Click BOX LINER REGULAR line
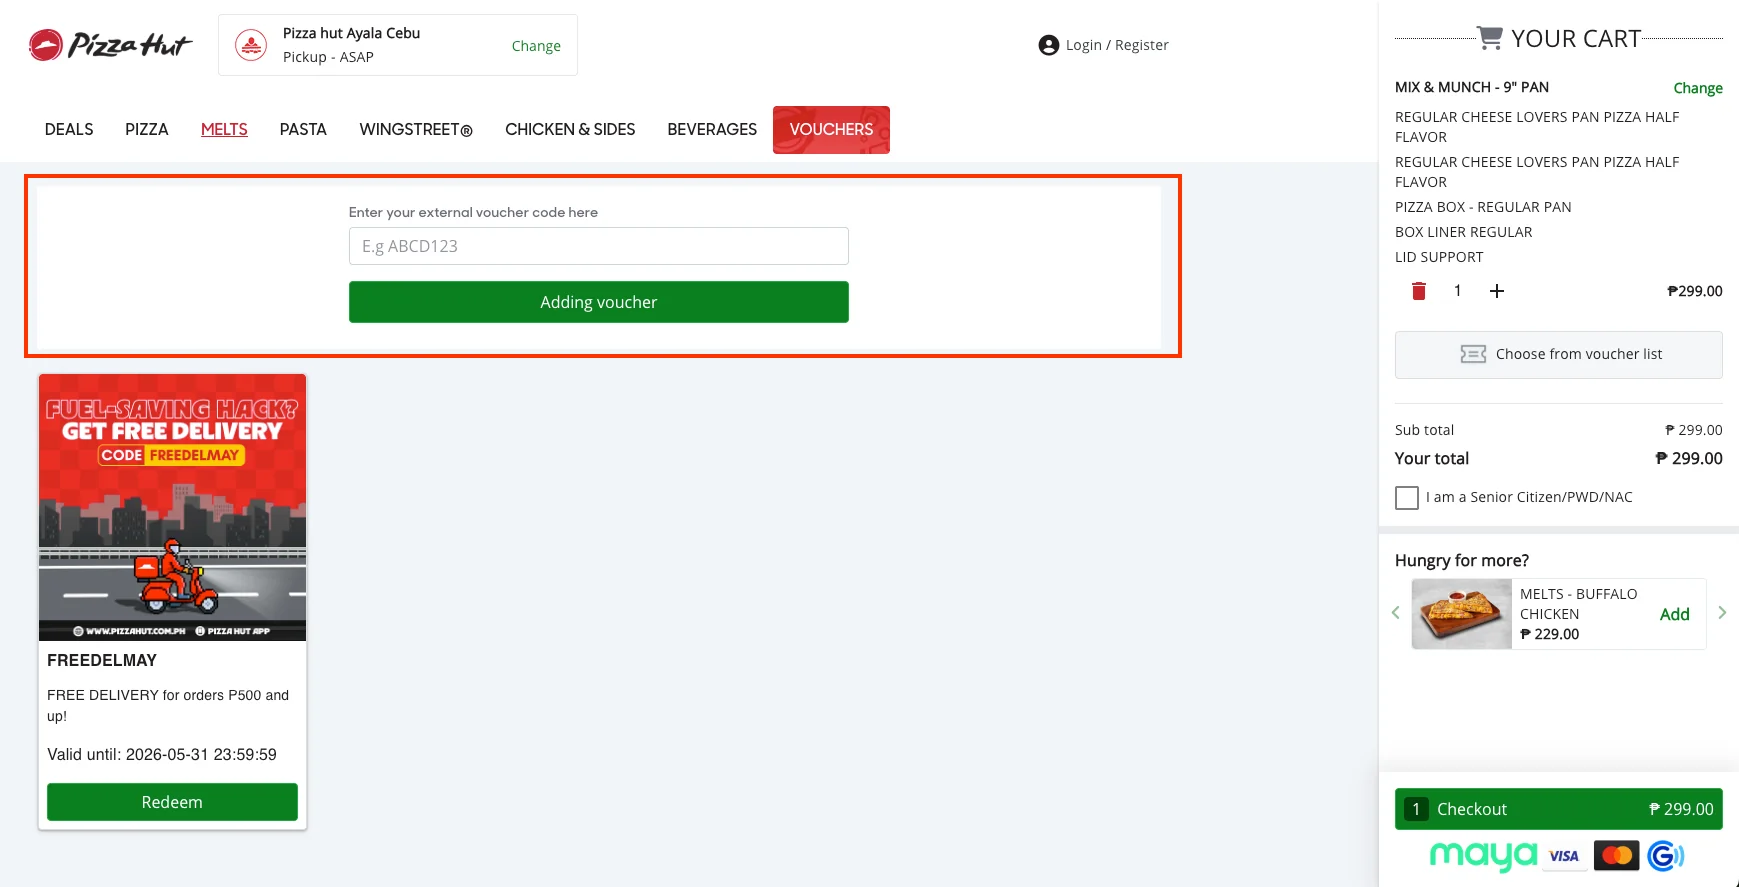Image resolution: width=1739 pixels, height=887 pixels. (x=1463, y=232)
